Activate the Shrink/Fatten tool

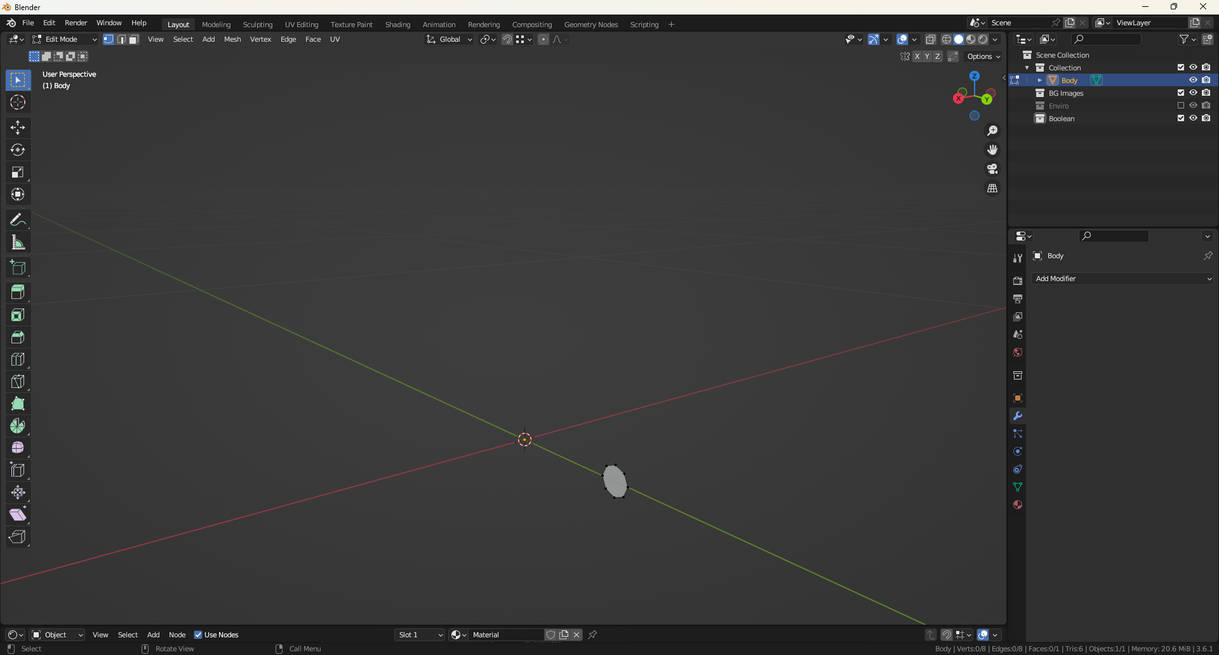(x=18, y=492)
